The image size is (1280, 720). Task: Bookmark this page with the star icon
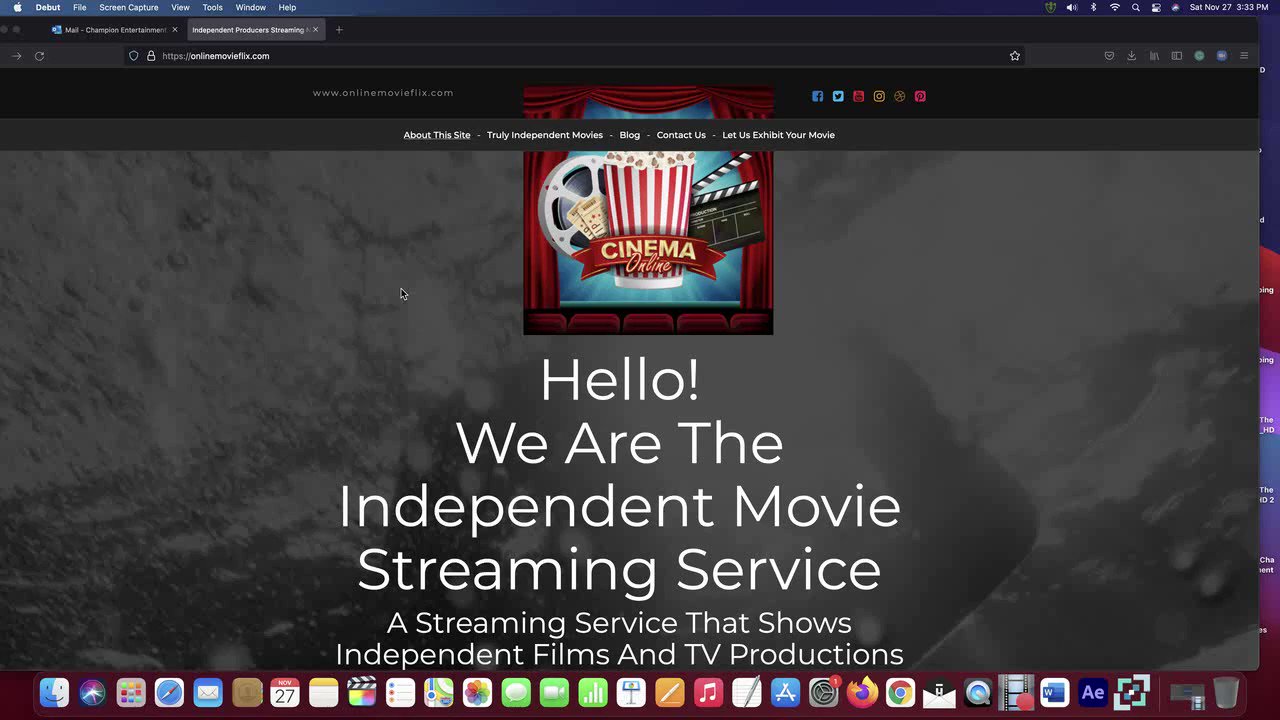point(1014,56)
